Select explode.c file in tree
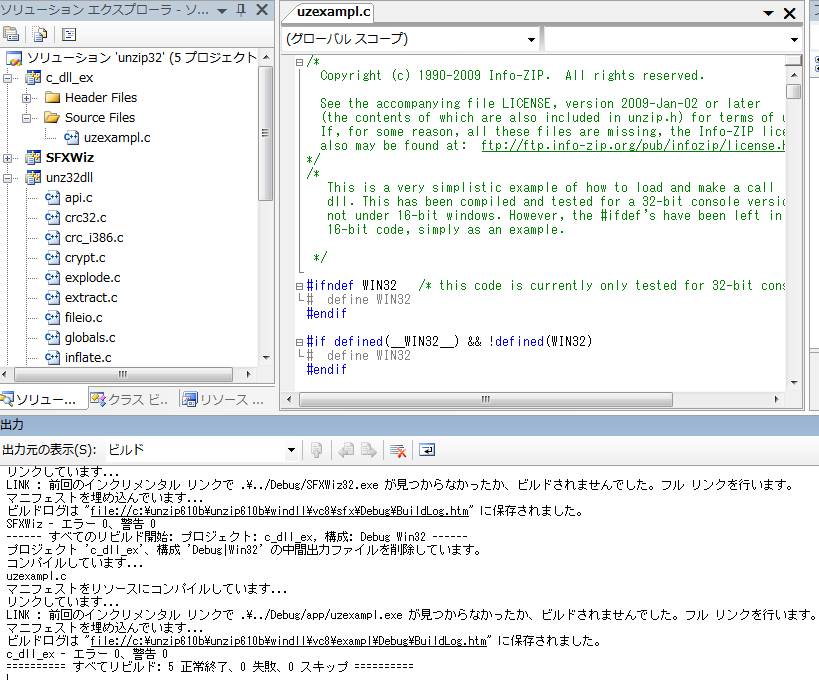The height and width of the screenshot is (680, 819). (92, 278)
